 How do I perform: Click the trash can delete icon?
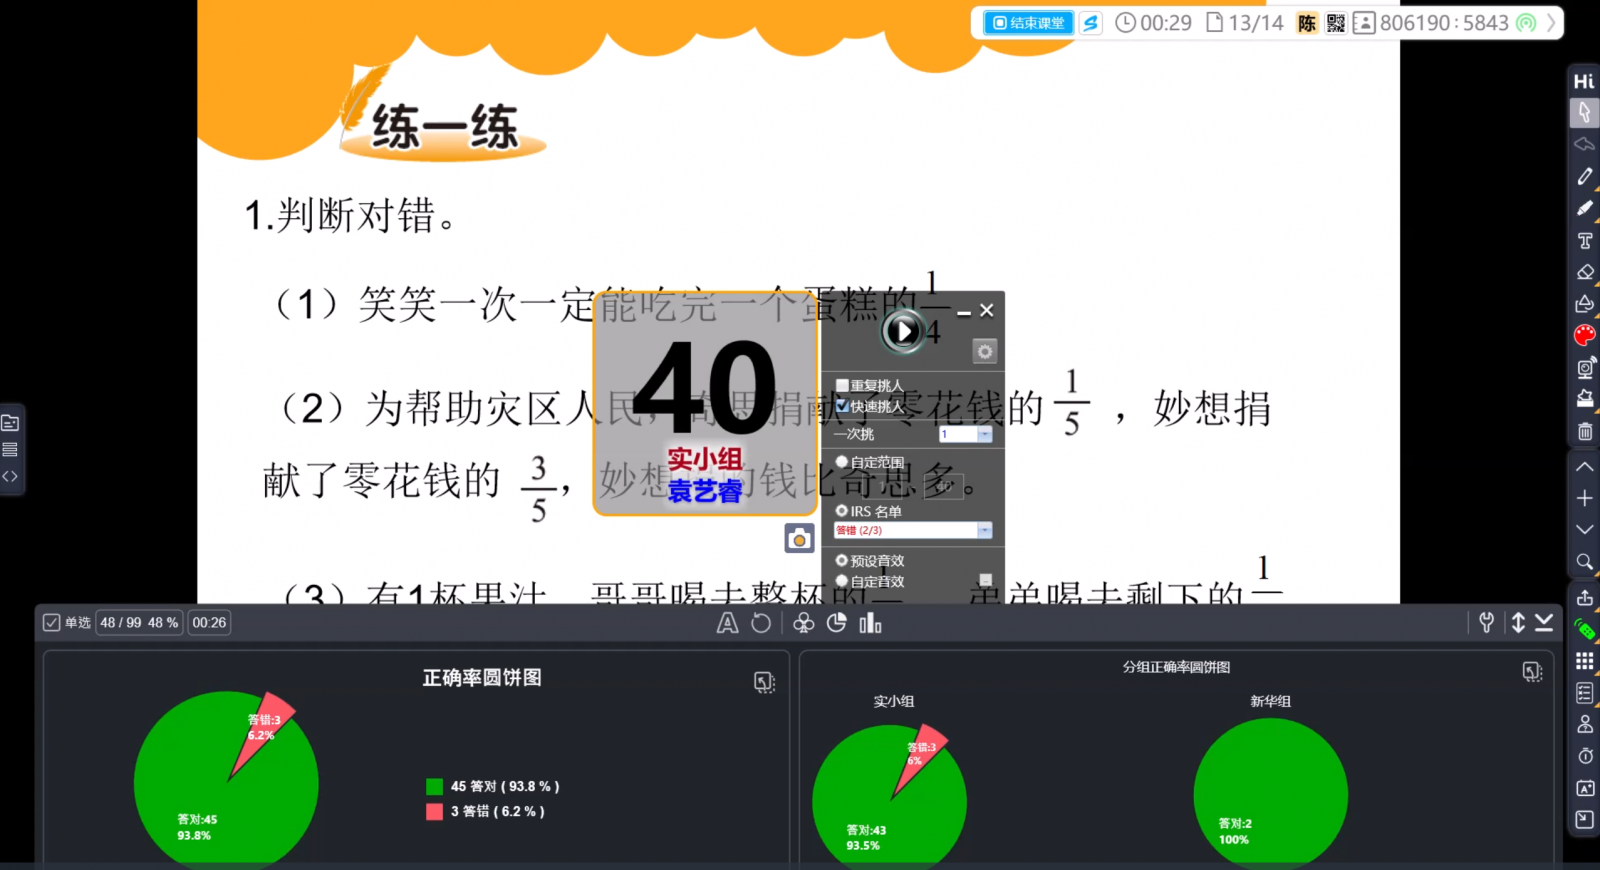pyautogui.click(x=1585, y=432)
